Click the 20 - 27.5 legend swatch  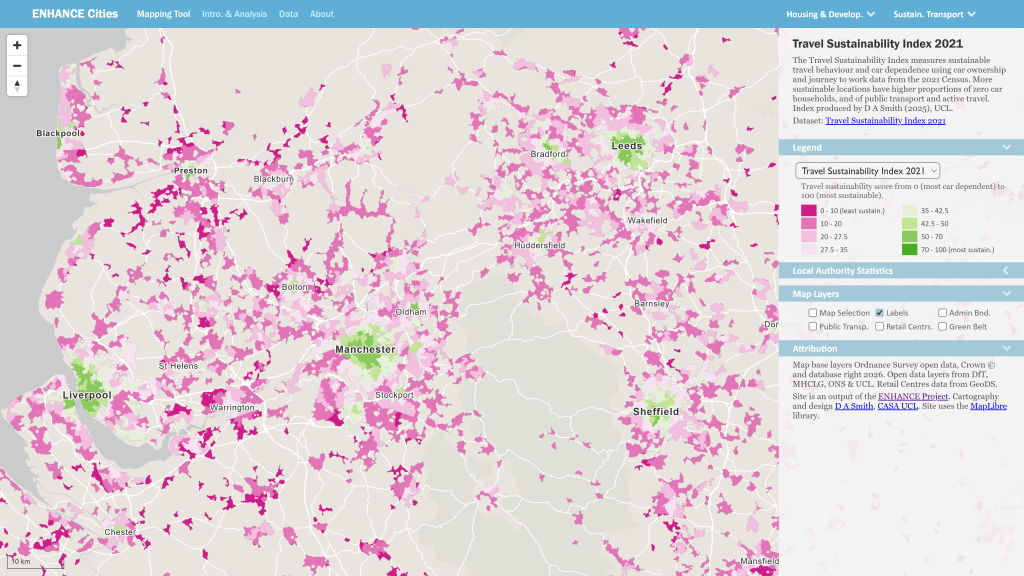coord(808,236)
